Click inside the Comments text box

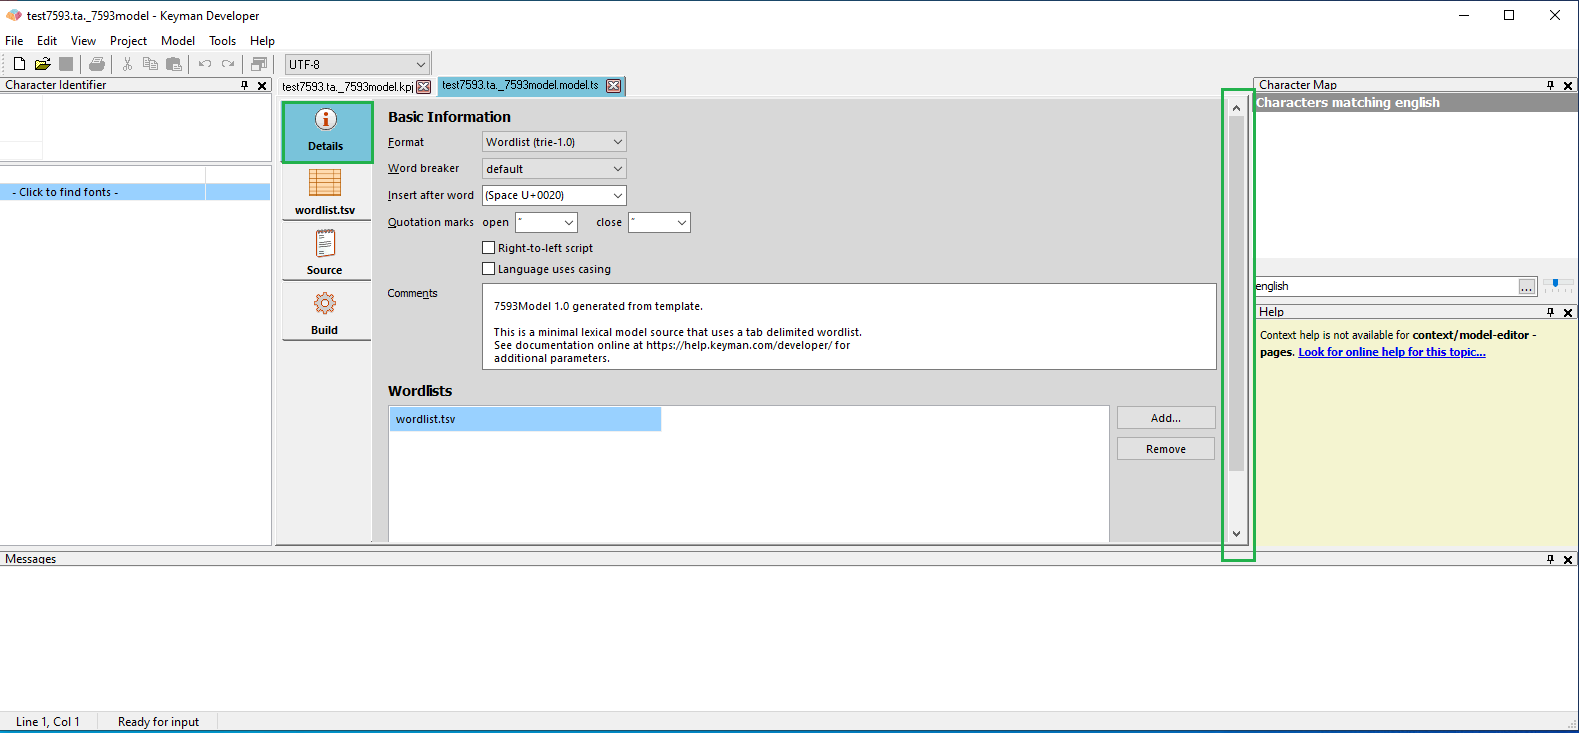coord(849,327)
